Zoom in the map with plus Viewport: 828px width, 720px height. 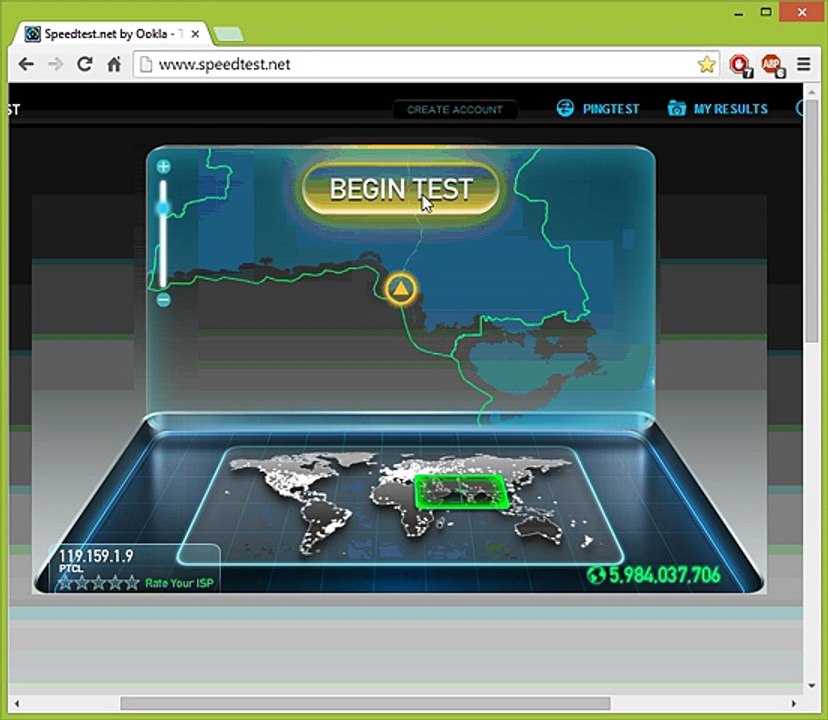tap(163, 167)
